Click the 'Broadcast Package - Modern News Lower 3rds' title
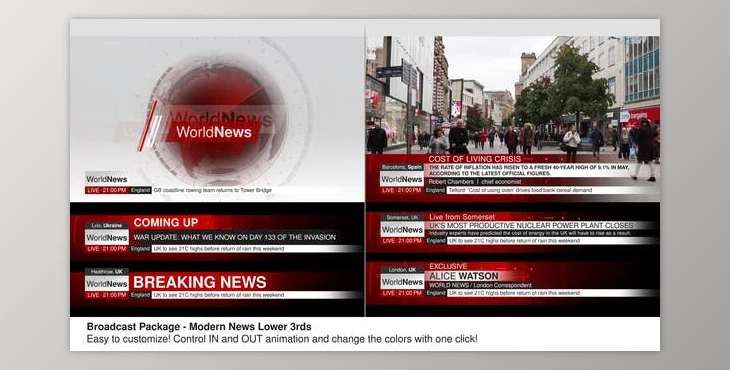730x370 pixels. click(x=199, y=327)
